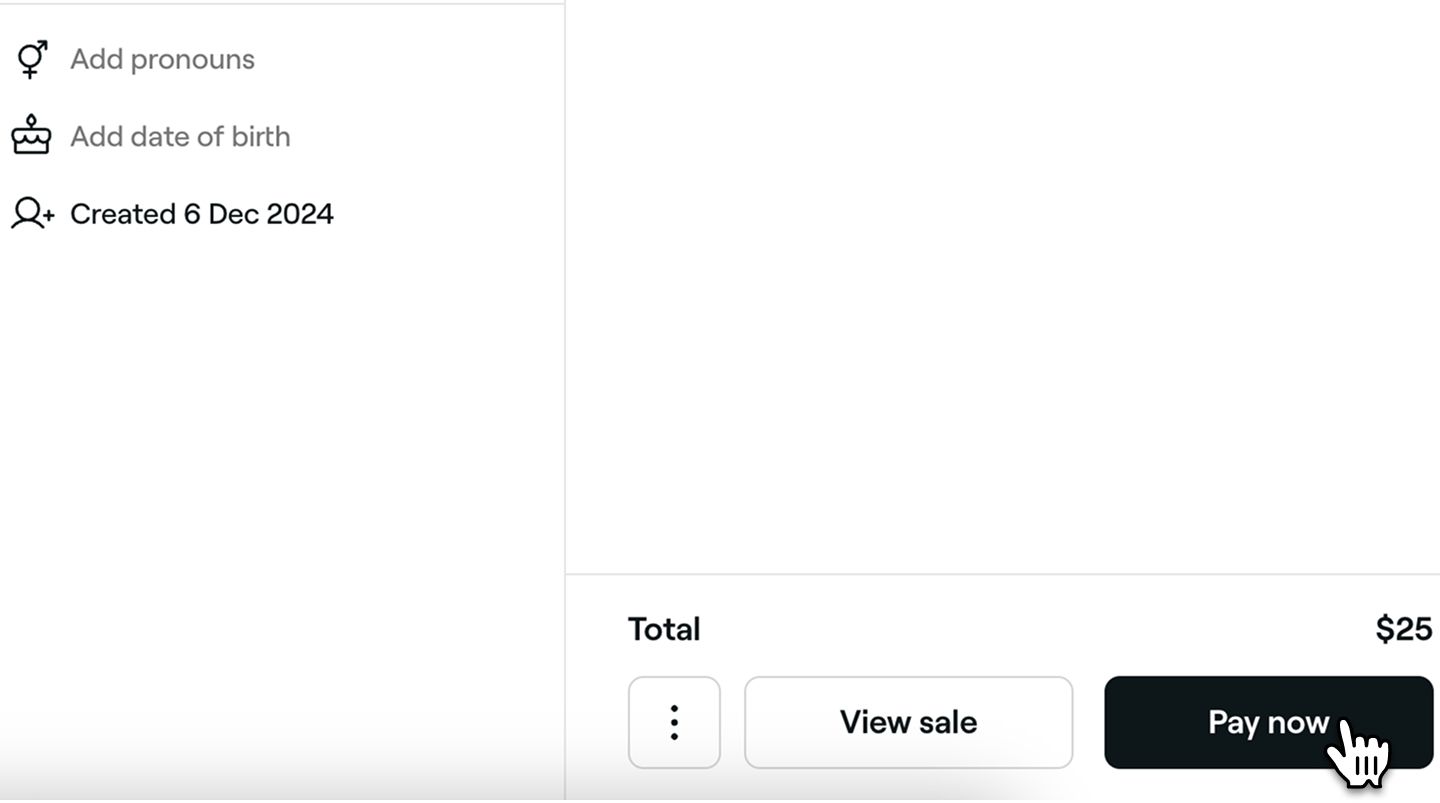Viewport: 1440px width, 803px height.
Task: Click the dollar sign in the total amount
Action: coord(1386,629)
